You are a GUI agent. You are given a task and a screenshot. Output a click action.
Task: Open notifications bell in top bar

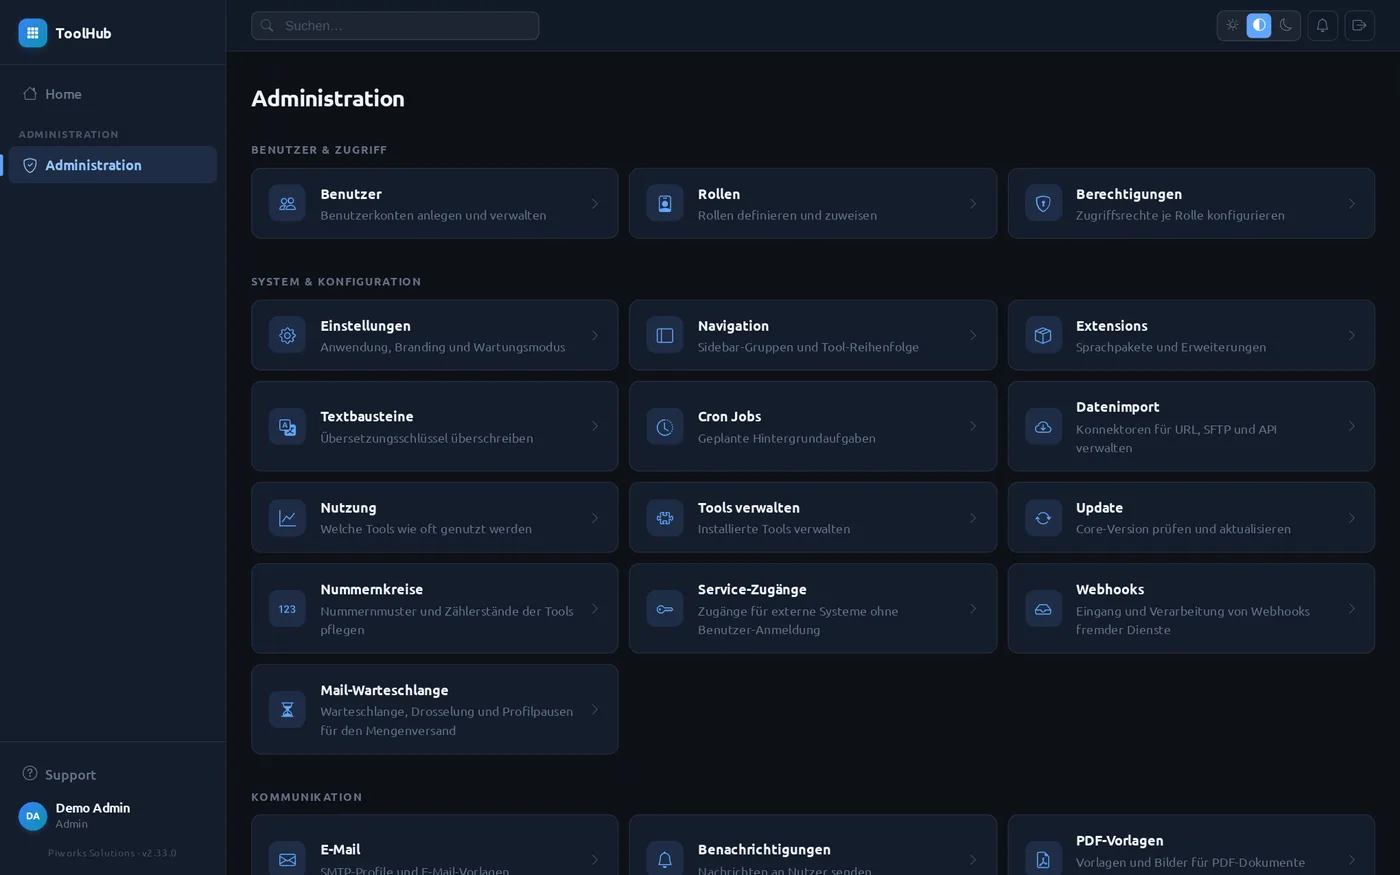tap(1322, 26)
